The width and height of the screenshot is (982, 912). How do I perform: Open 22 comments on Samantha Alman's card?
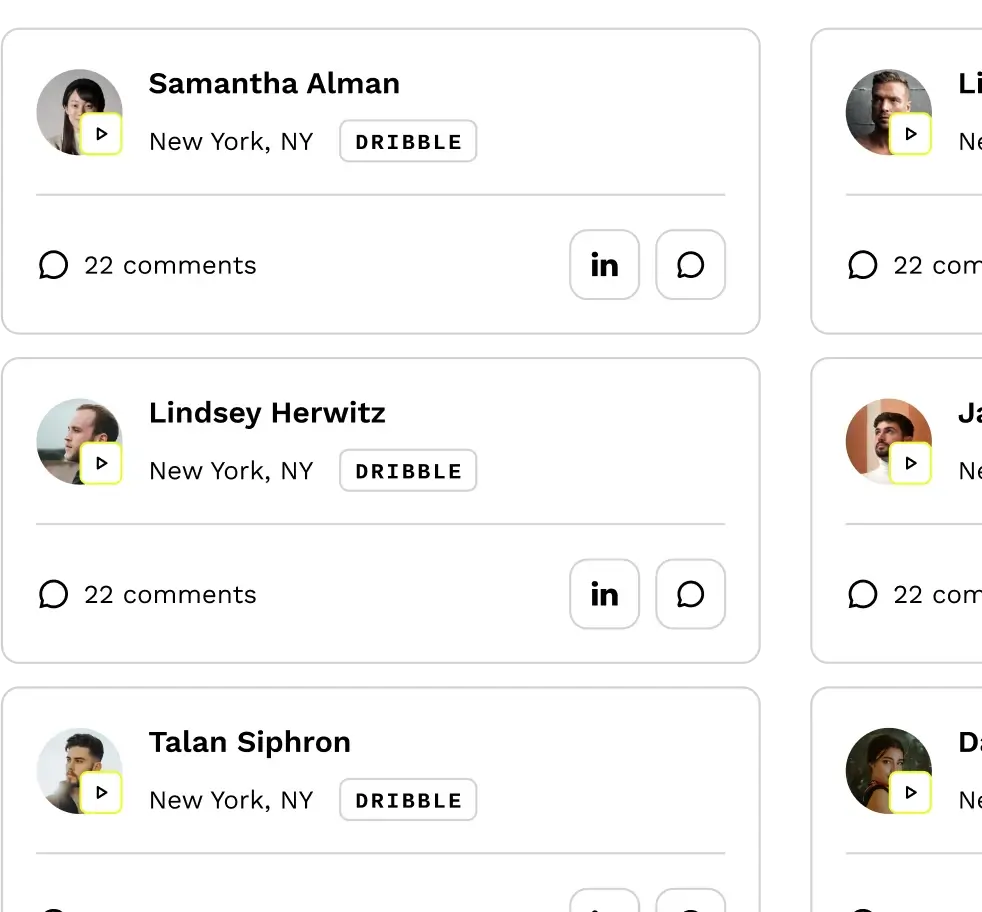(x=148, y=265)
